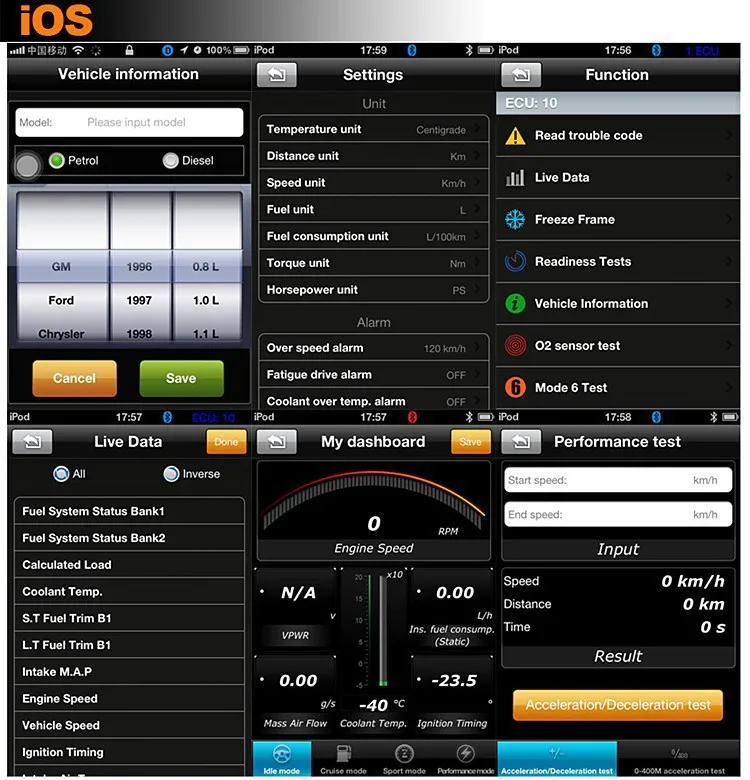Tap the Read trouble code warning icon

tap(515, 136)
